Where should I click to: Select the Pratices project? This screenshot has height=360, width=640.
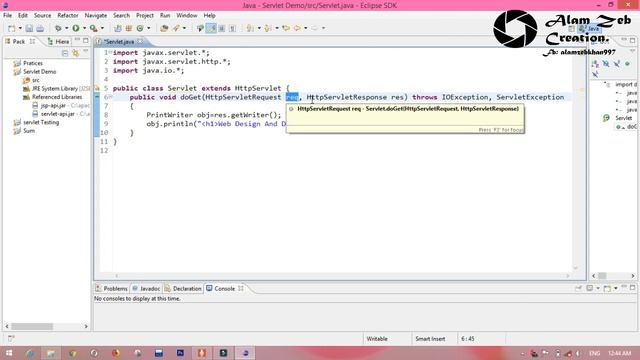pyautogui.click(x=28, y=63)
